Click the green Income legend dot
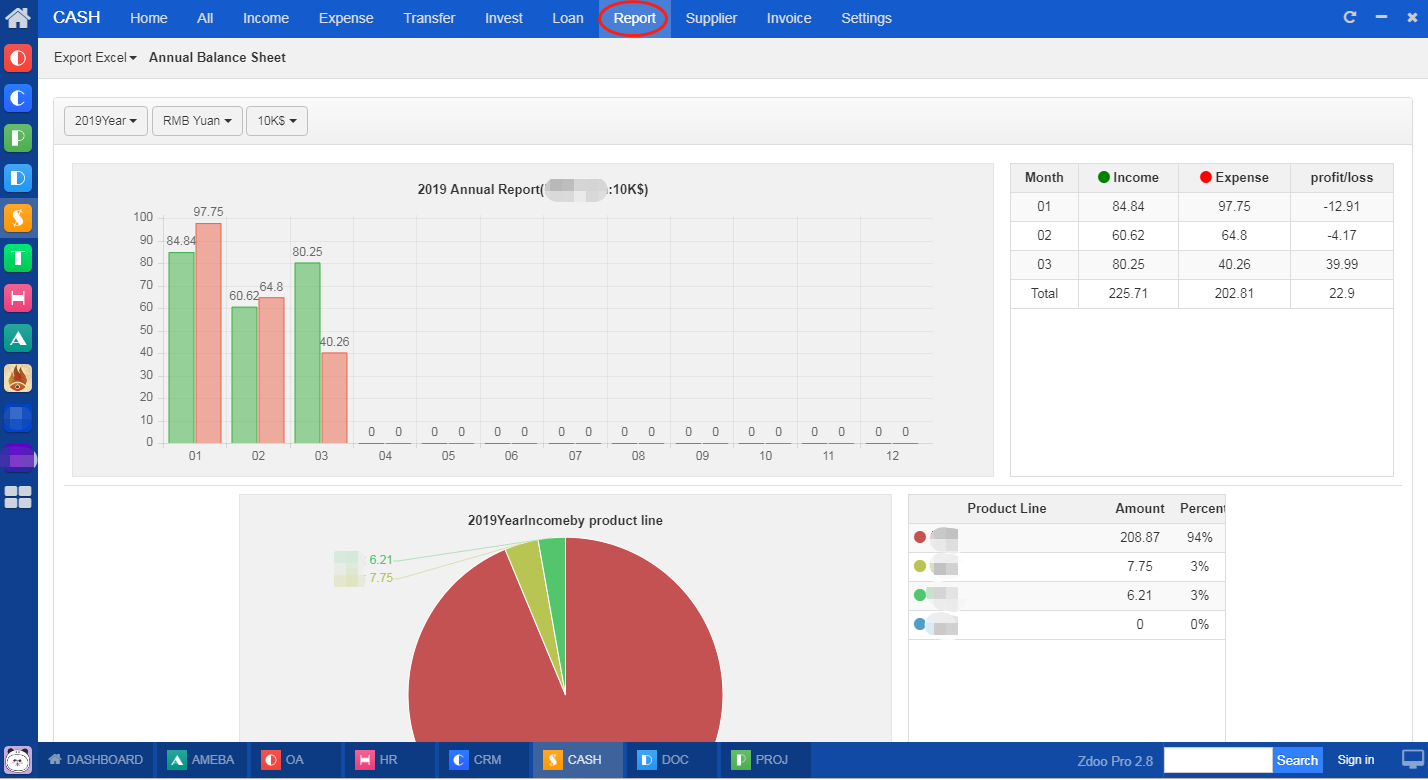The height and width of the screenshot is (780, 1428). pos(1104,177)
